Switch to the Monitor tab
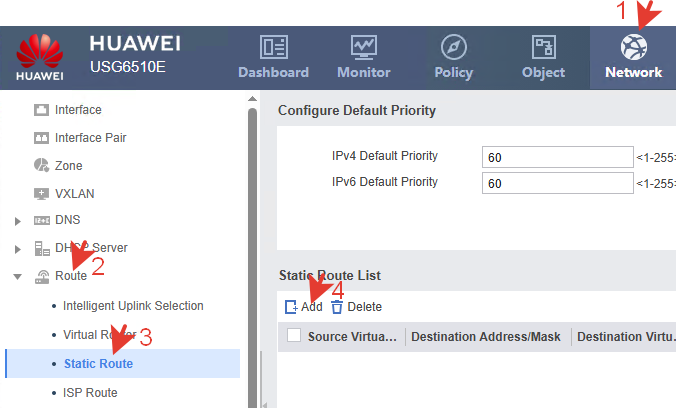This screenshot has width=676, height=408. [x=363, y=57]
